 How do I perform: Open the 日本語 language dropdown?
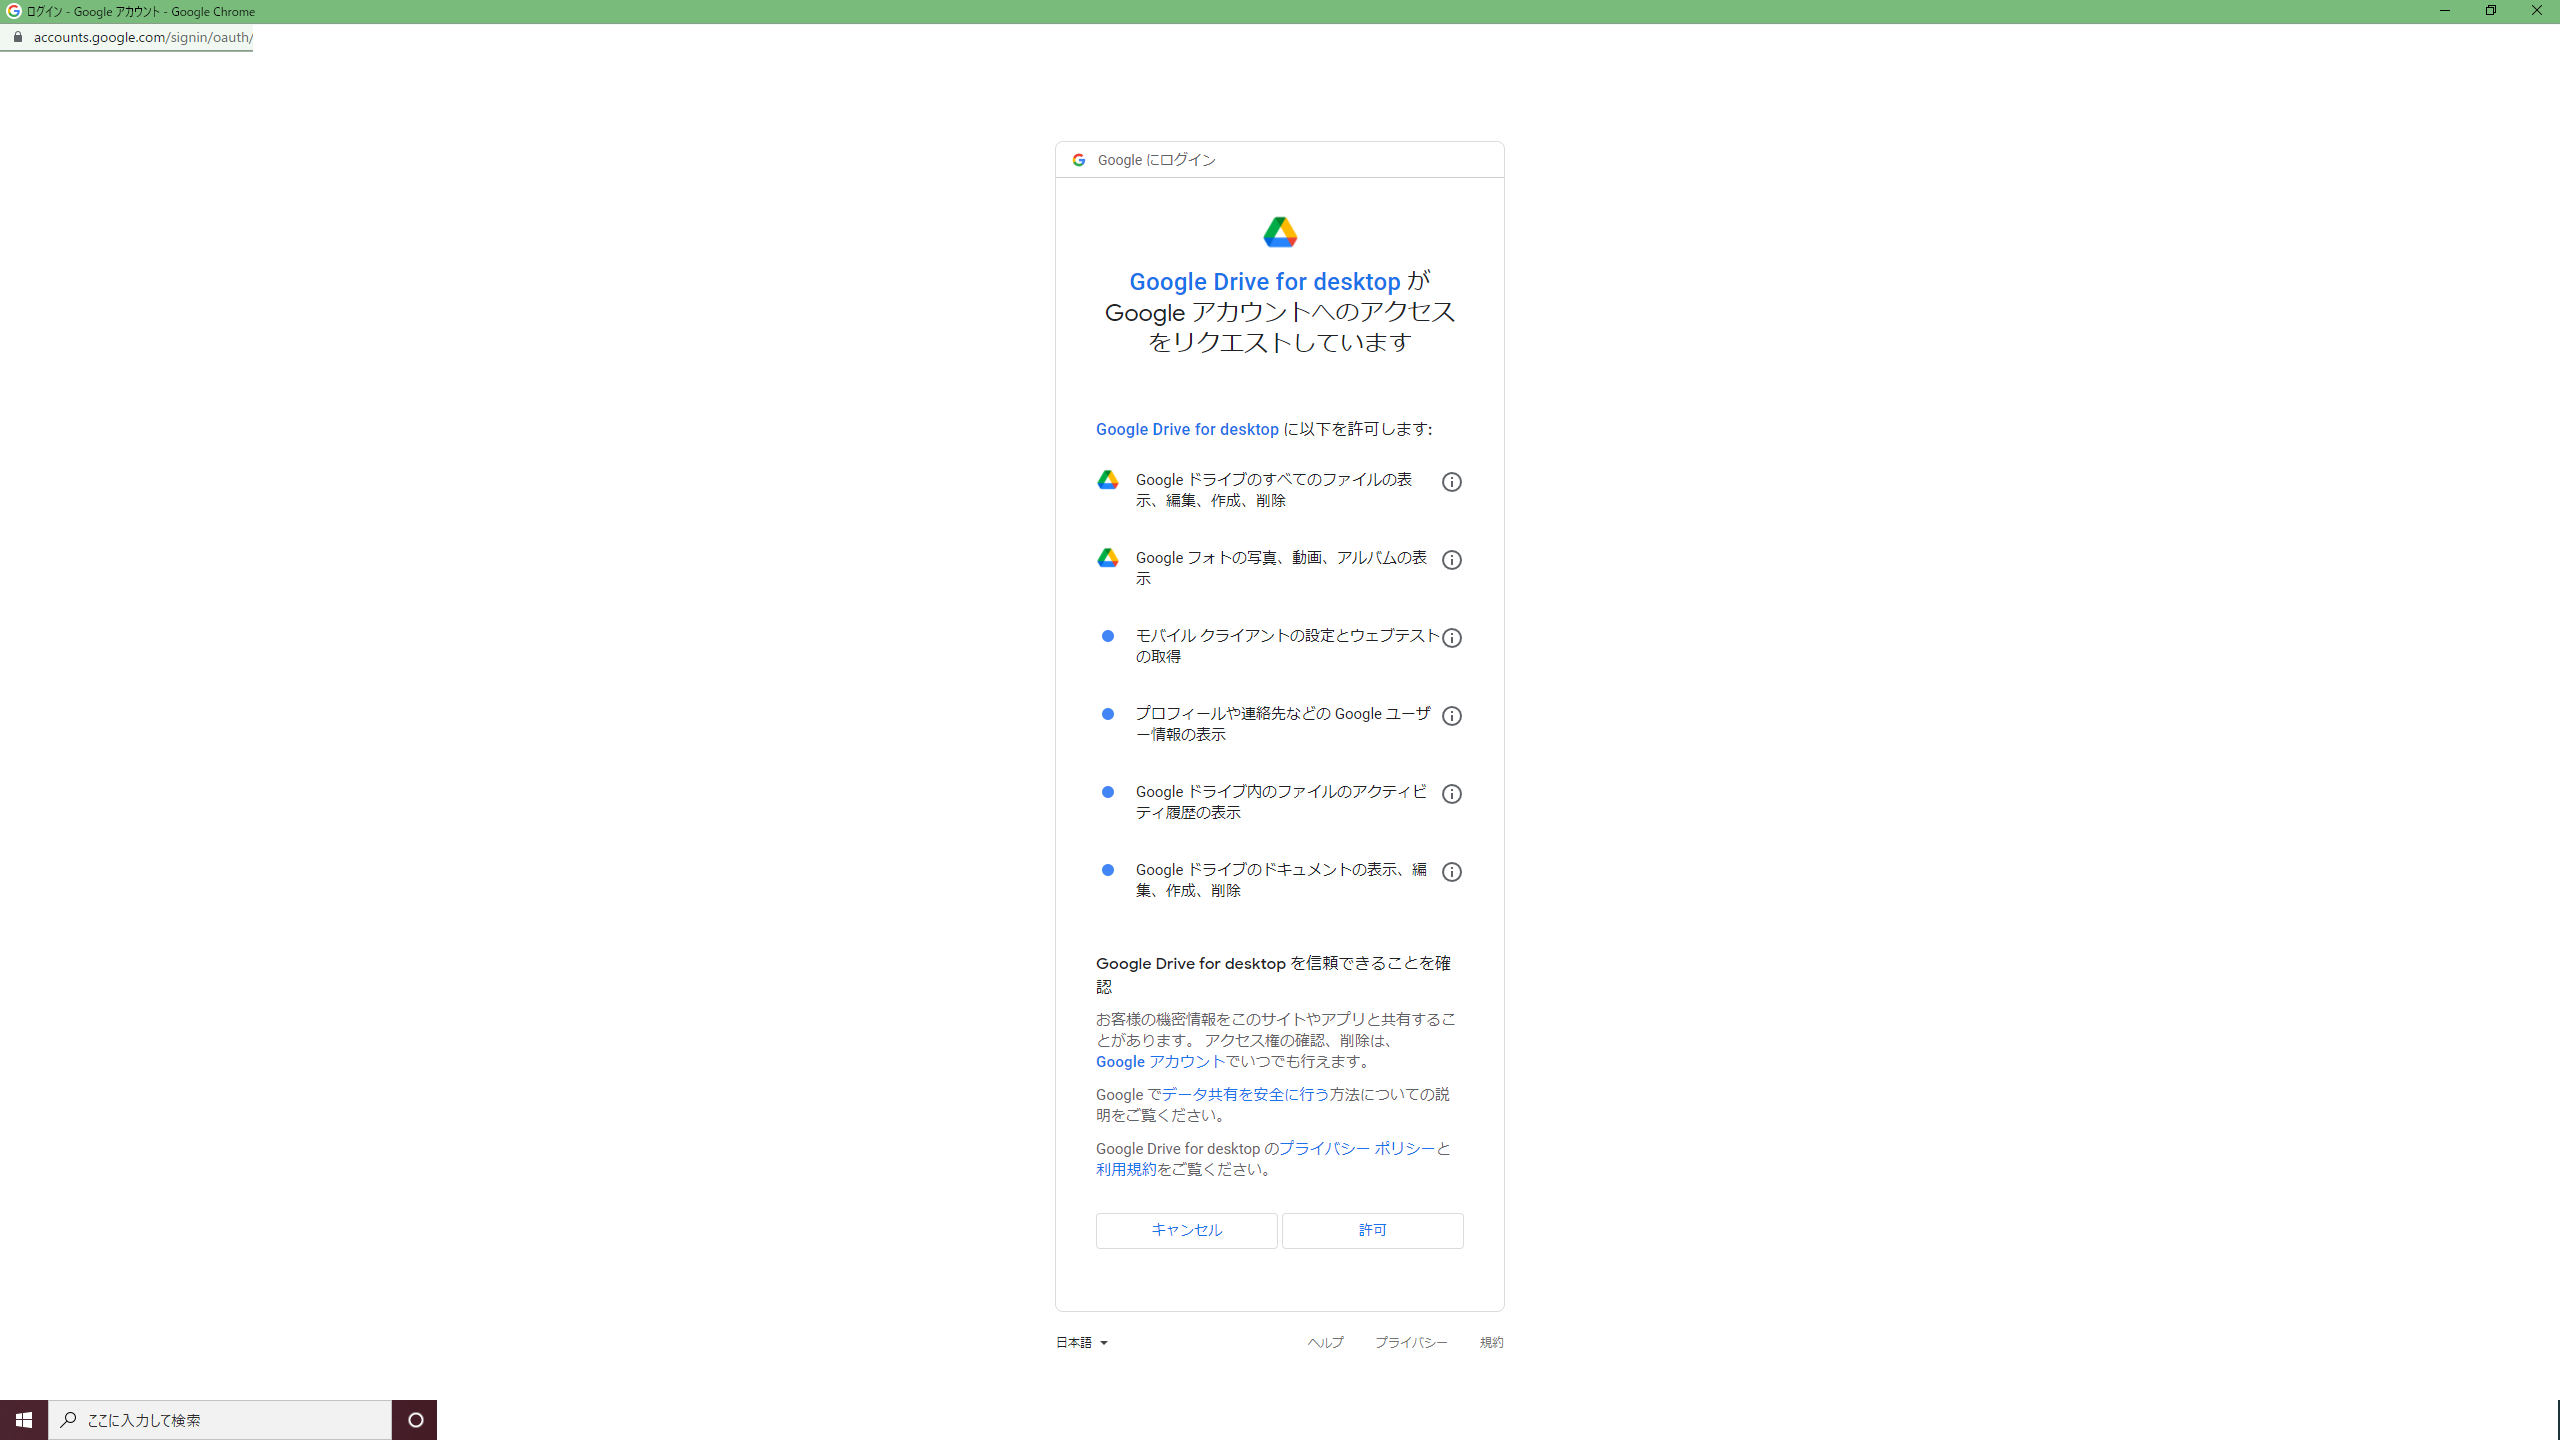tap(1080, 1342)
